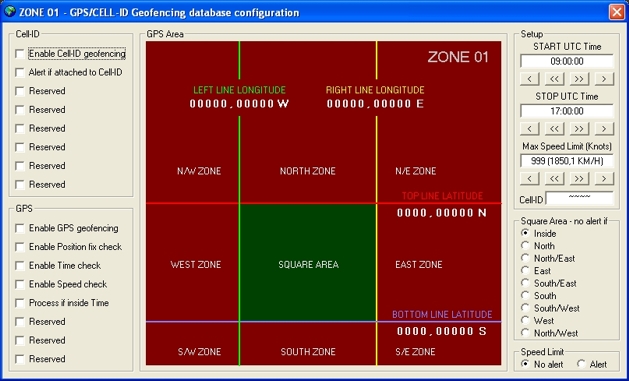Click the globe icon in title bar

[x=10, y=12]
